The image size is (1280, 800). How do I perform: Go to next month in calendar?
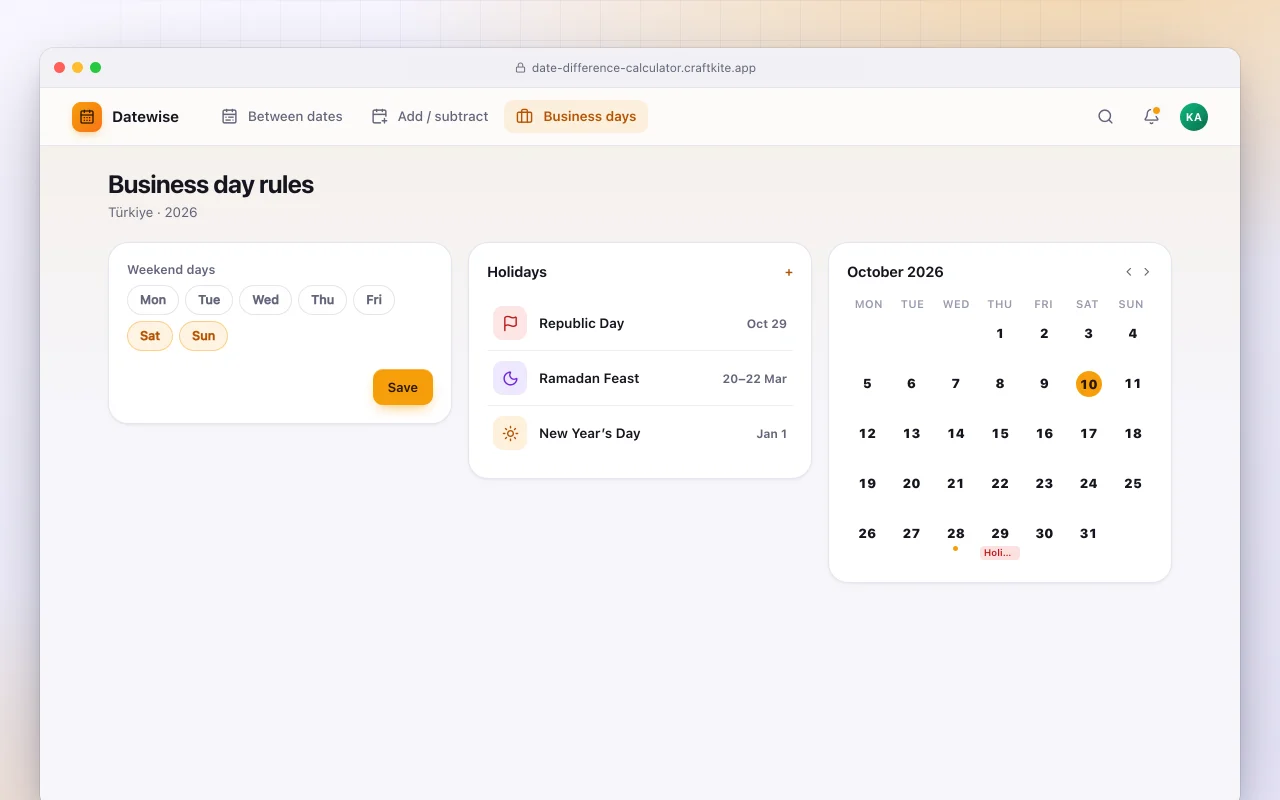1146,272
